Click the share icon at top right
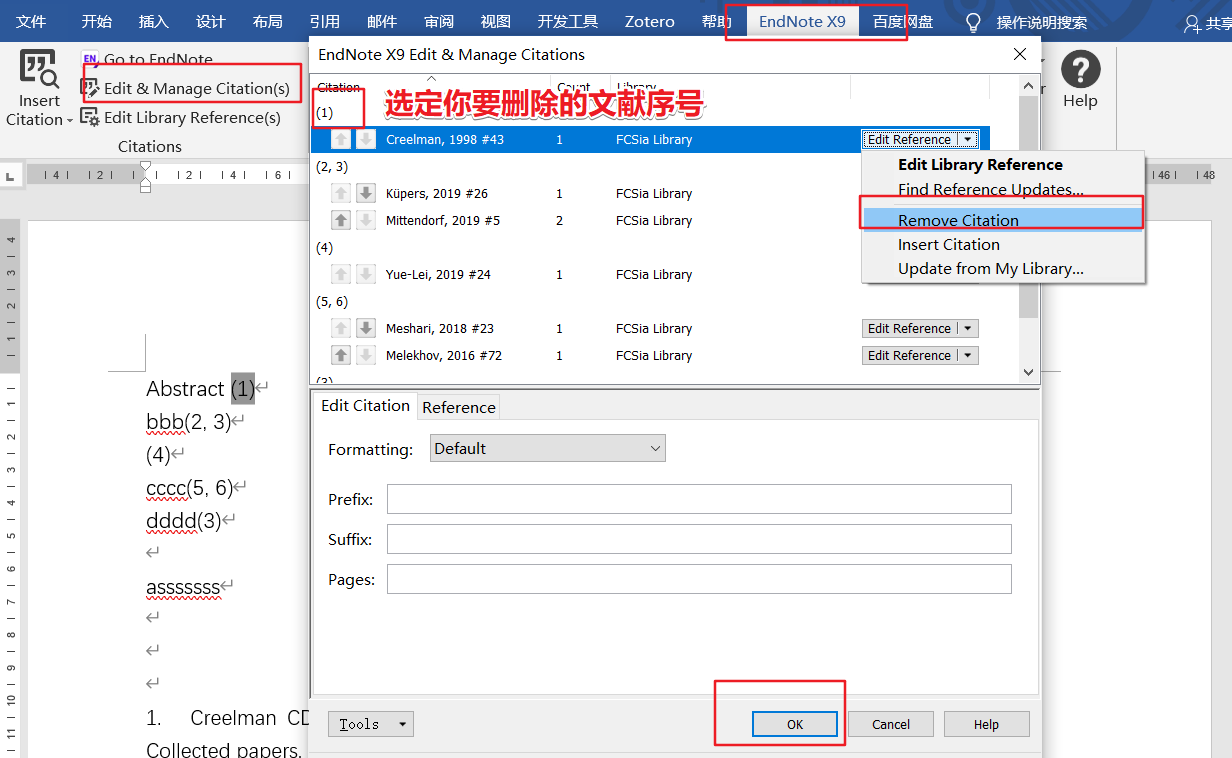Image resolution: width=1232 pixels, height=758 pixels. 1191,22
